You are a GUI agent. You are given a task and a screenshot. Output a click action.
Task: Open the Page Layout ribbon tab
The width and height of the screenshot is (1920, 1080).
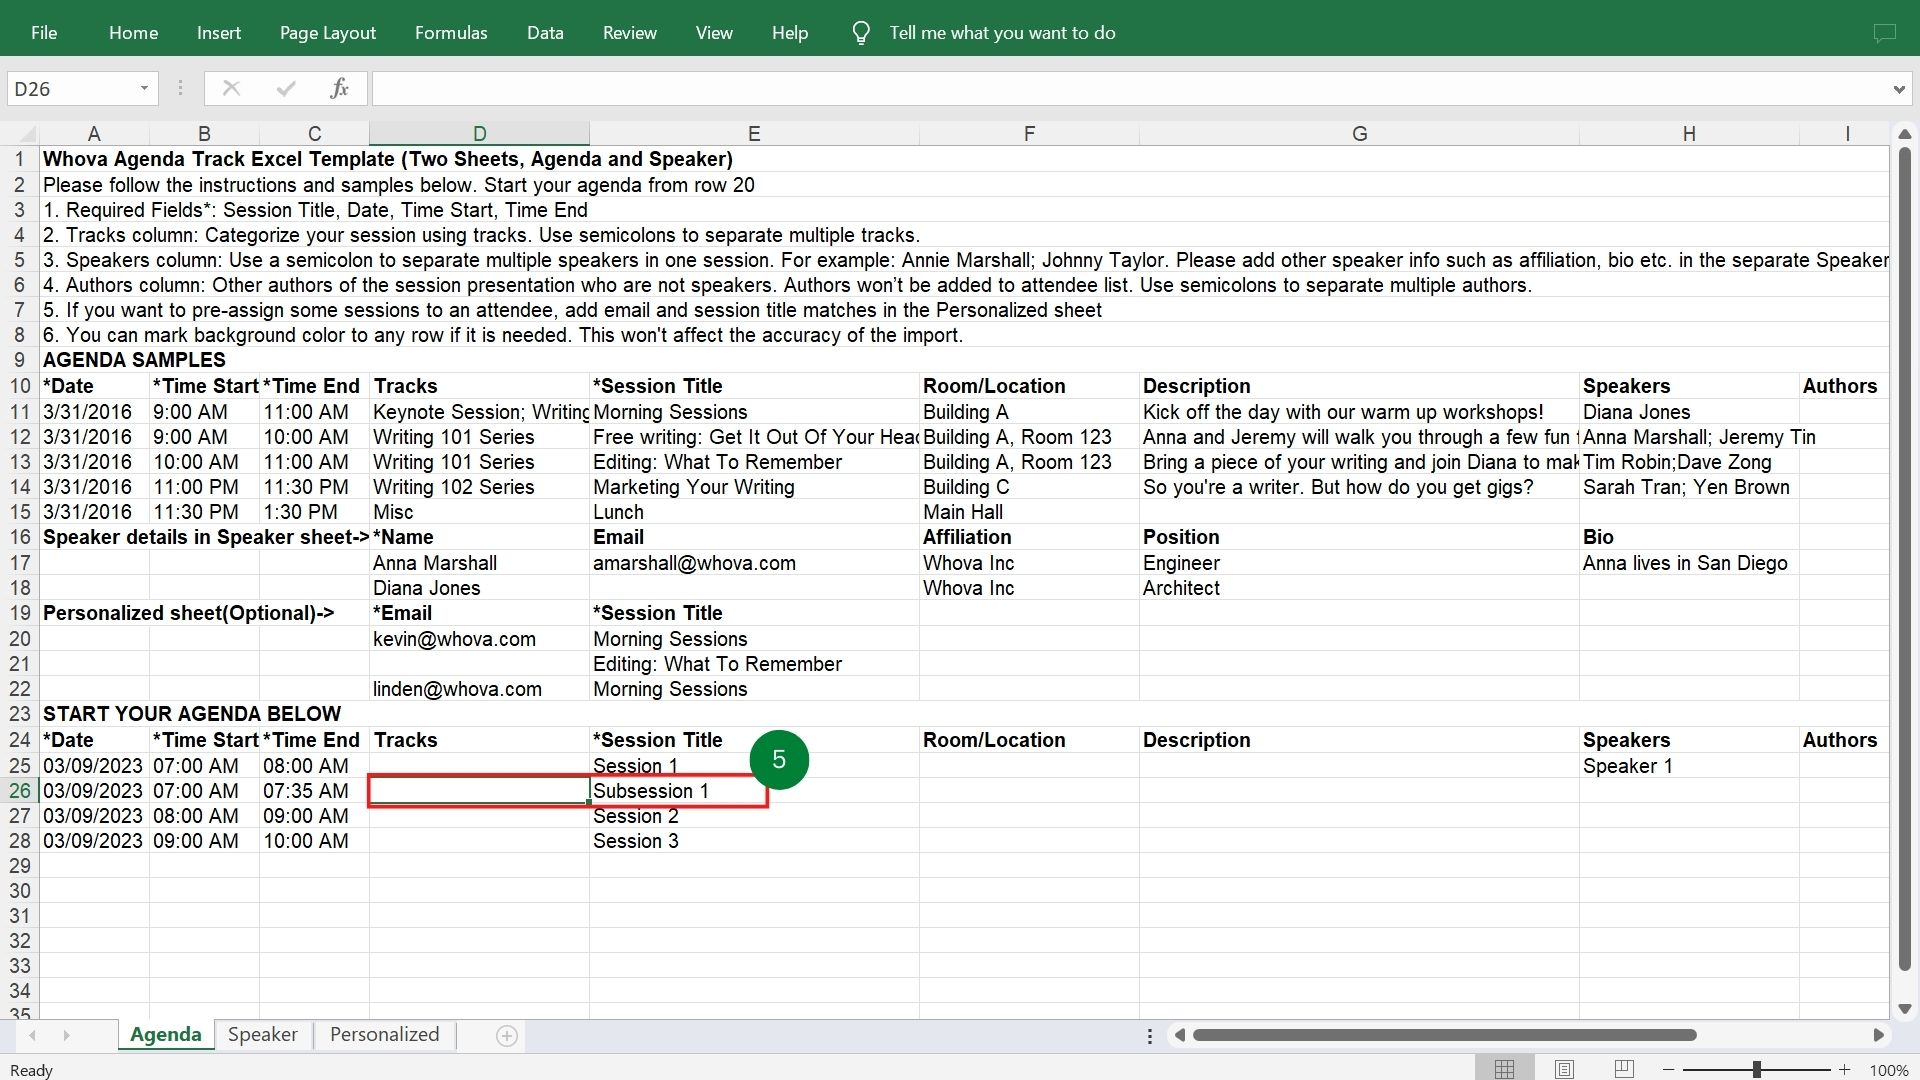click(327, 33)
